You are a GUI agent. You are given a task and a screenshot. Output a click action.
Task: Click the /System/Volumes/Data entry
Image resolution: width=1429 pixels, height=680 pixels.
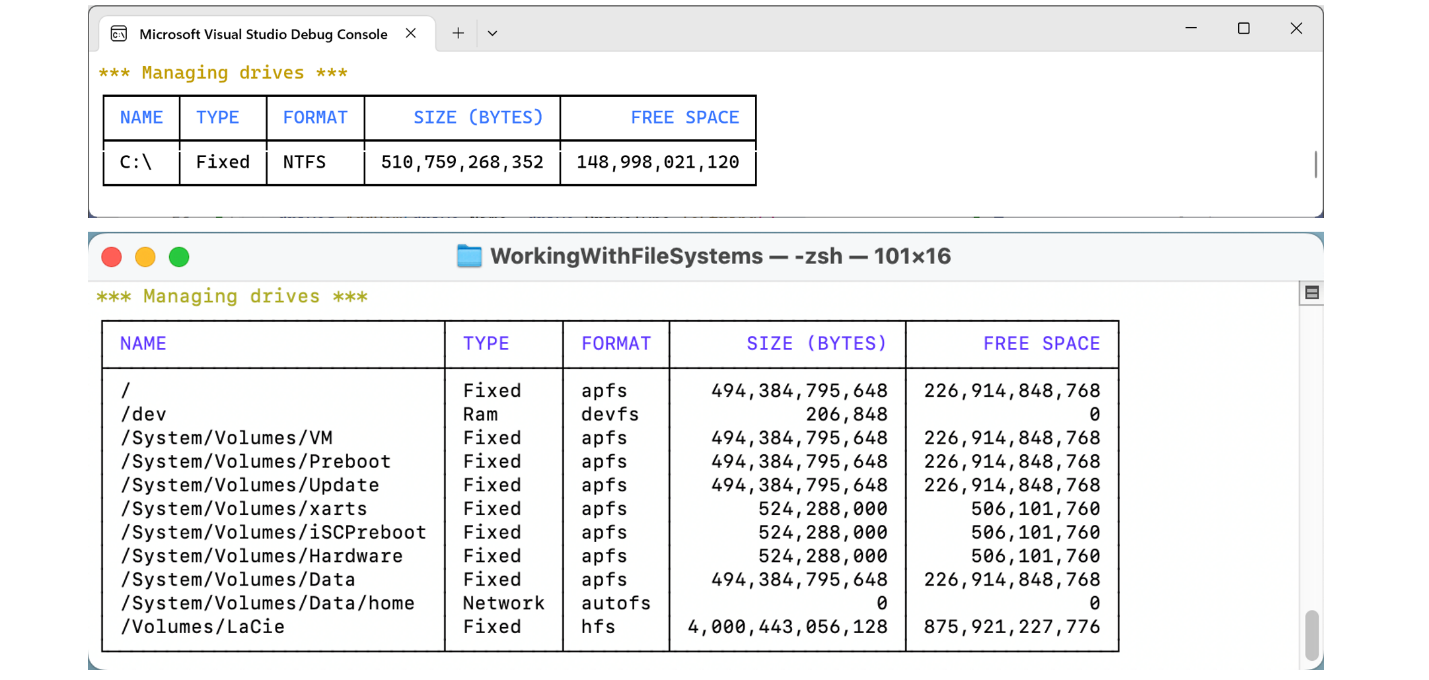pos(238,580)
